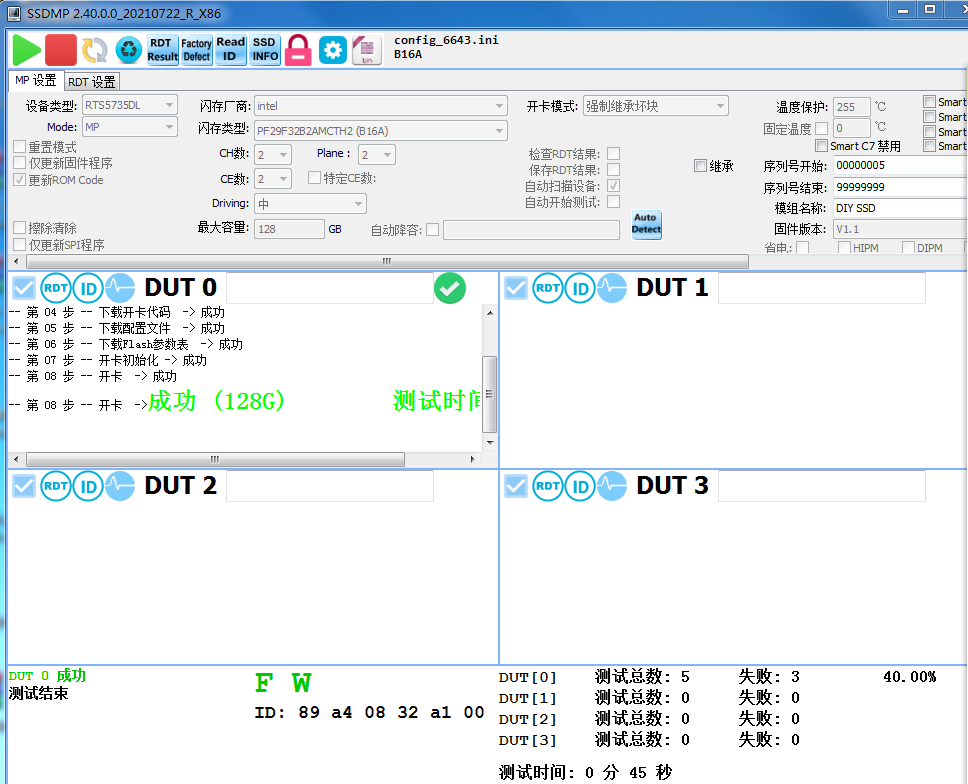
Task: Expand 闪存类型 dropdown PF29F32B2AMCTH2
Action: coord(380,130)
